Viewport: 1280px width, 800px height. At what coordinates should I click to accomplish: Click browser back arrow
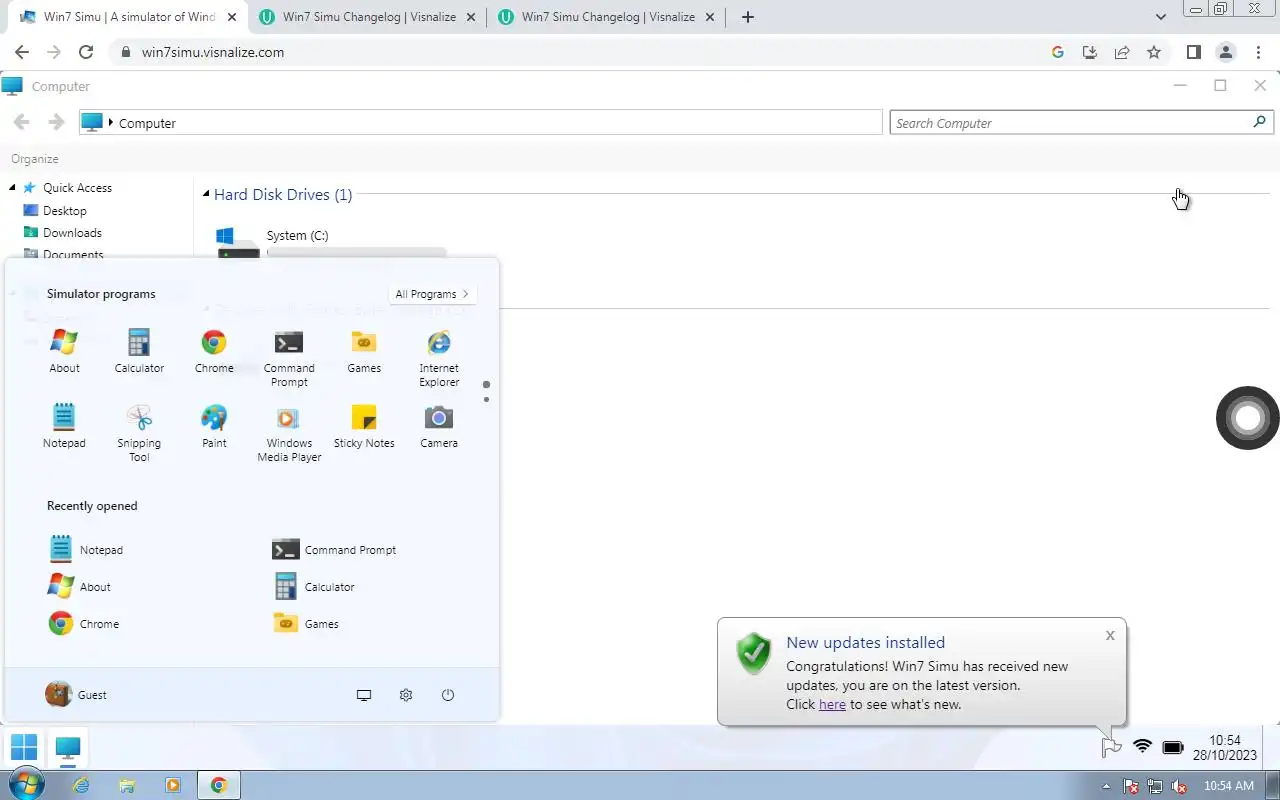tap(22, 52)
